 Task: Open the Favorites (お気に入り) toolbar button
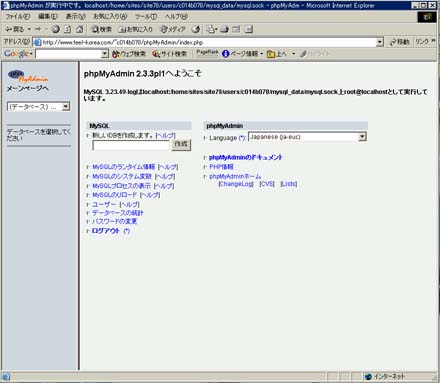pyautogui.click(x=136, y=29)
